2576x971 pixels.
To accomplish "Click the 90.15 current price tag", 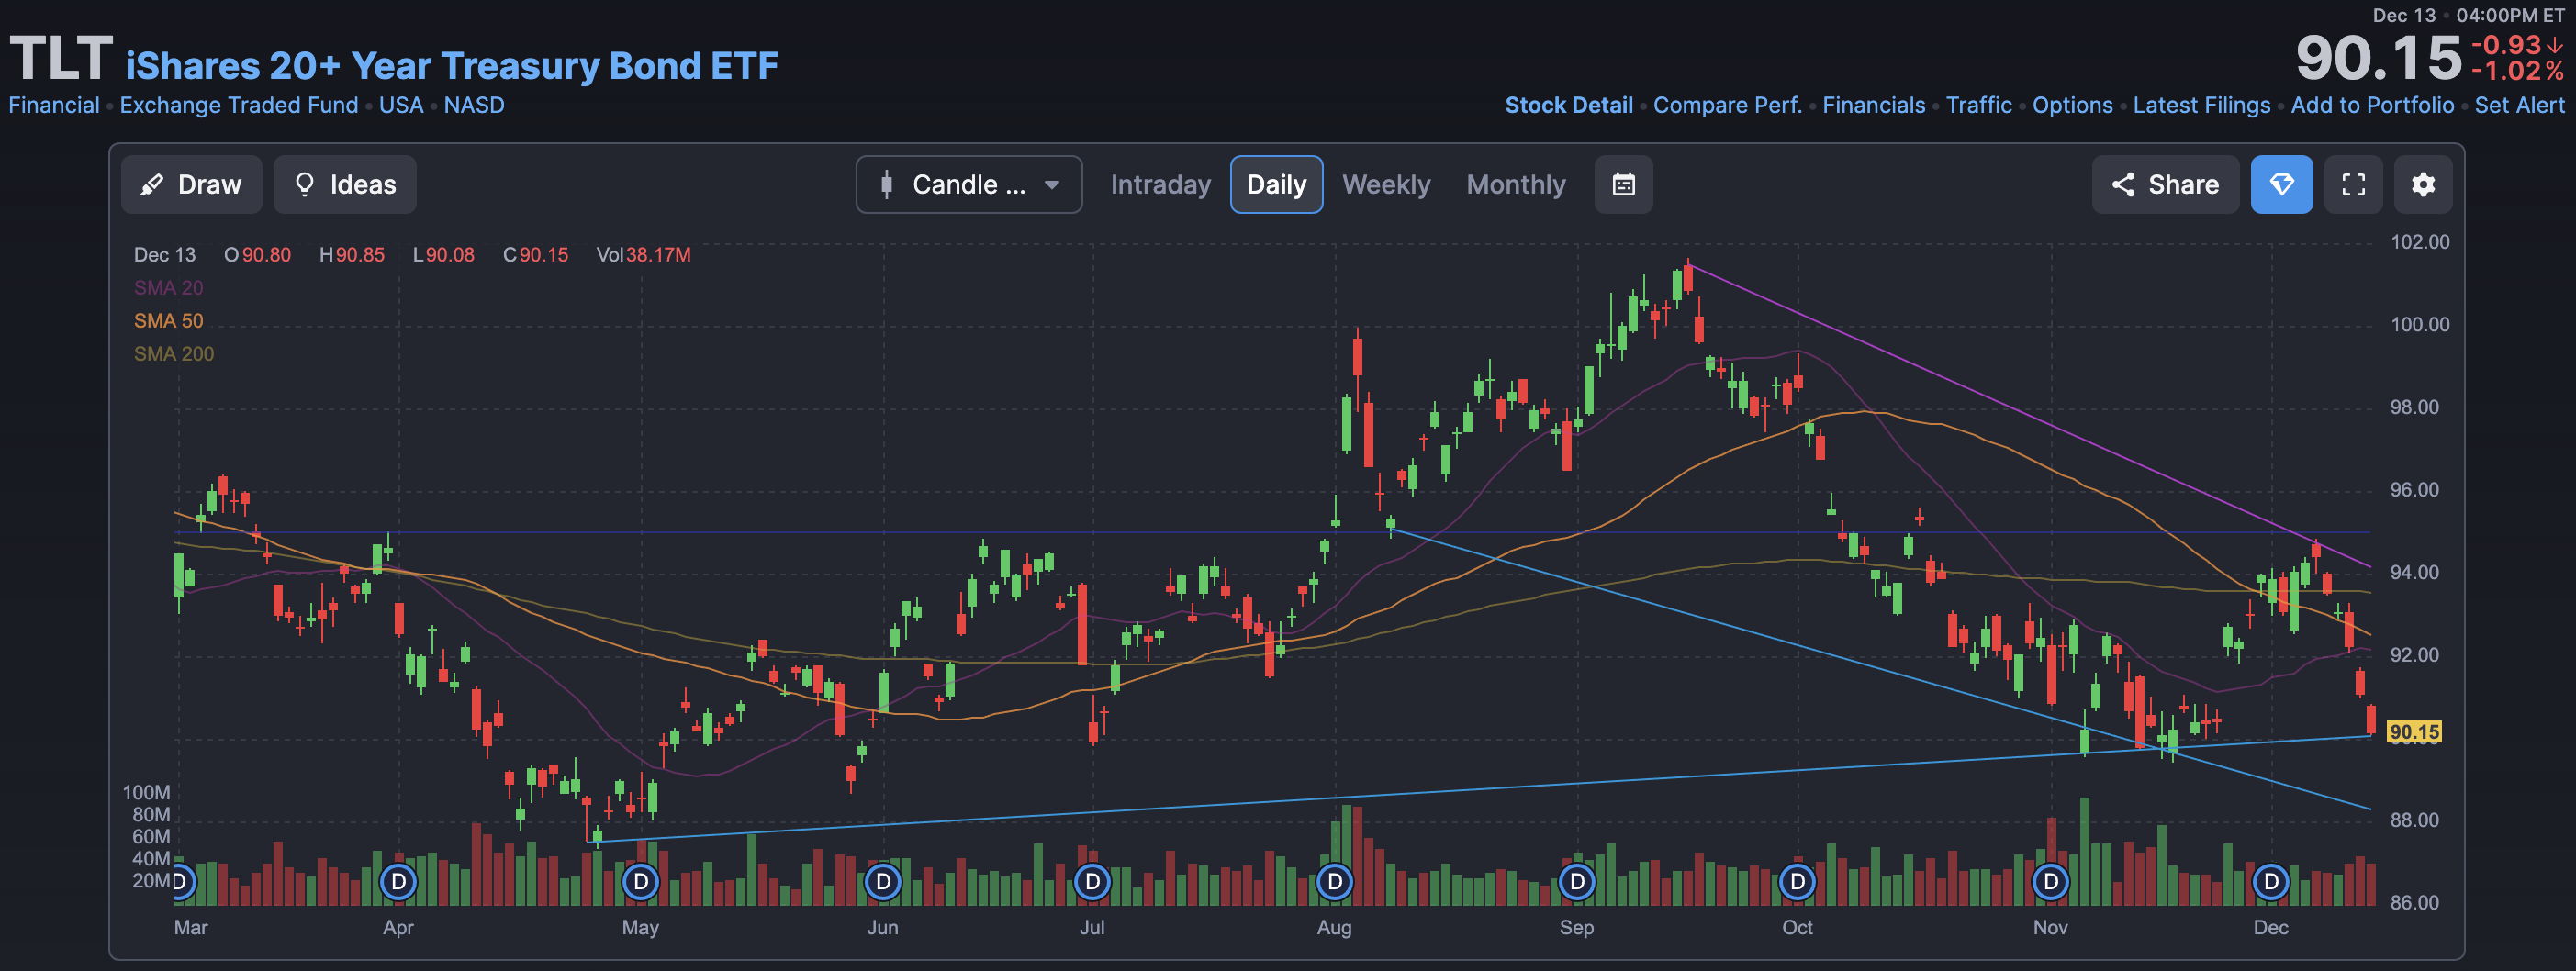I will pyautogui.click(x=2414, y=732).
